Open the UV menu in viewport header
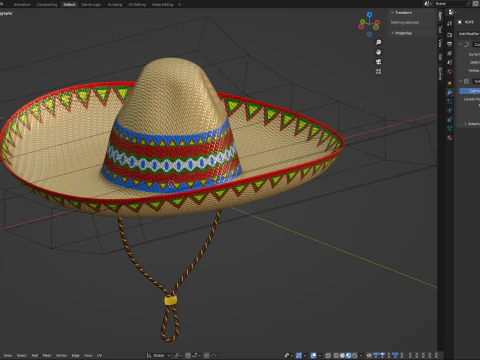 tap(99, 355)
